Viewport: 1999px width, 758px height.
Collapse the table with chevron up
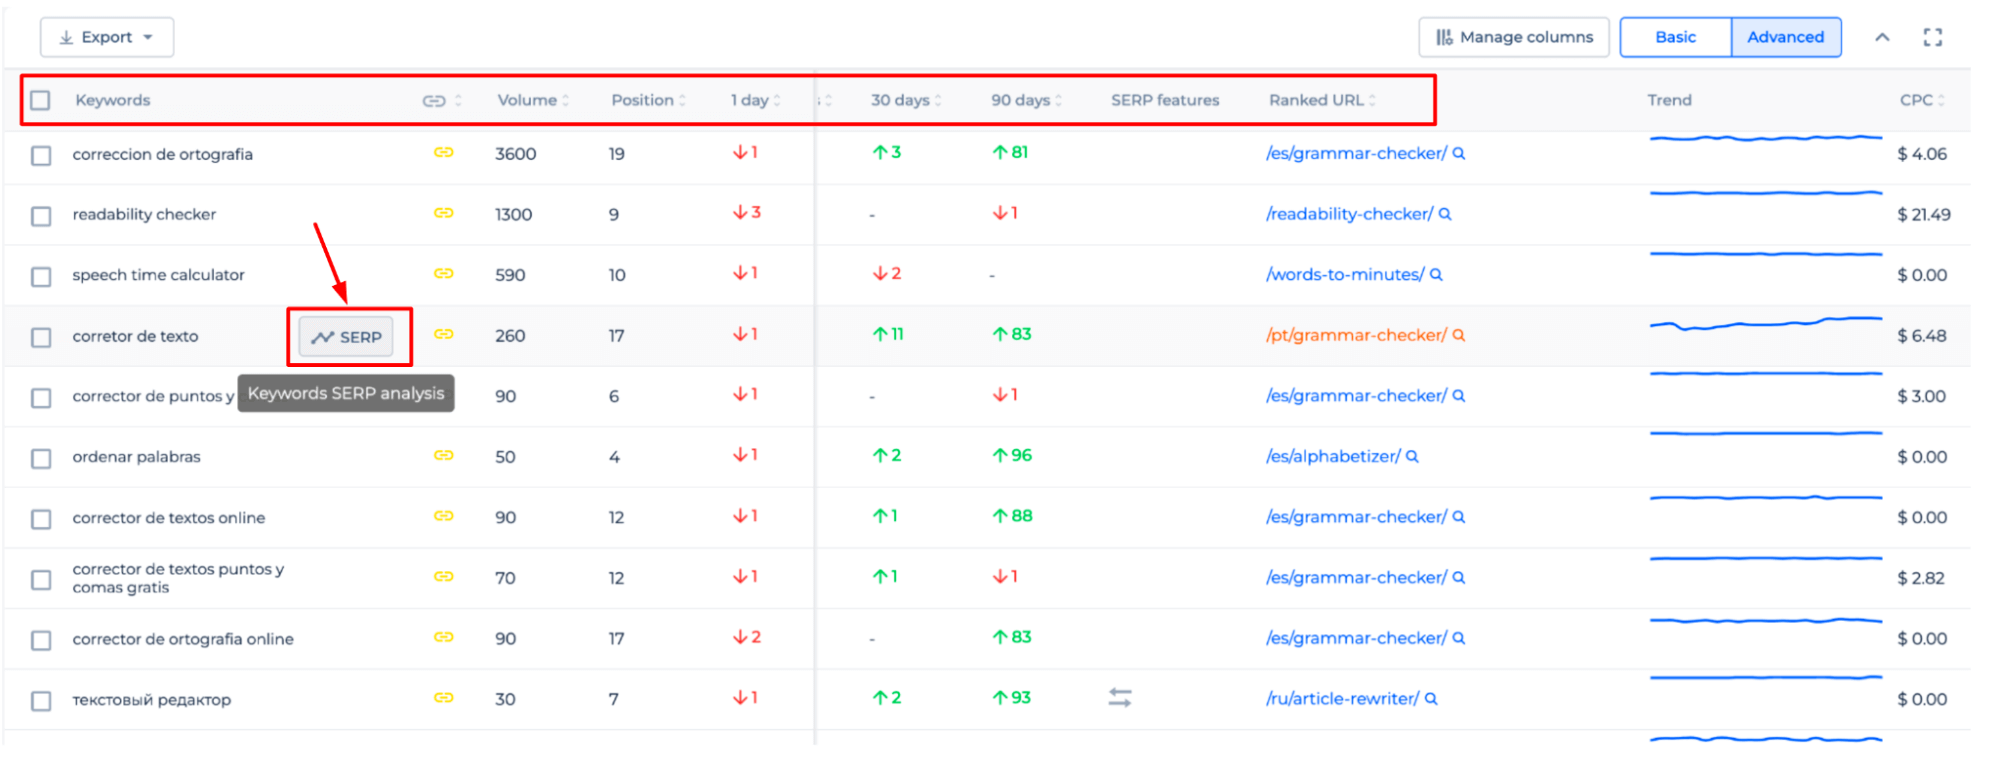(x=1882, y=37)
